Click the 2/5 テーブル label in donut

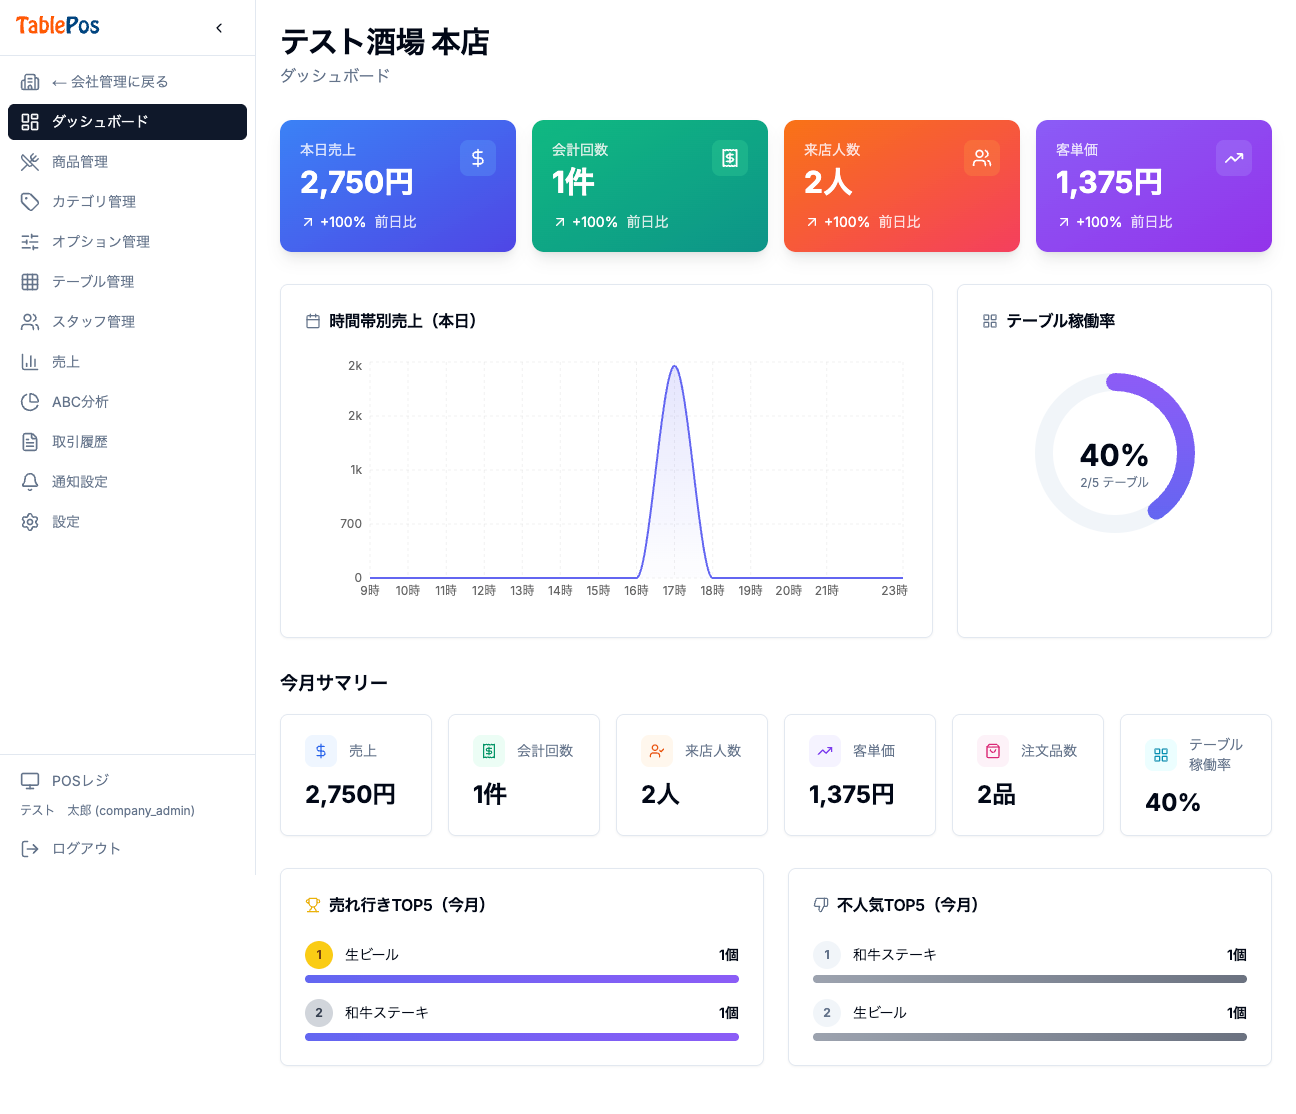click(1114, 482)
